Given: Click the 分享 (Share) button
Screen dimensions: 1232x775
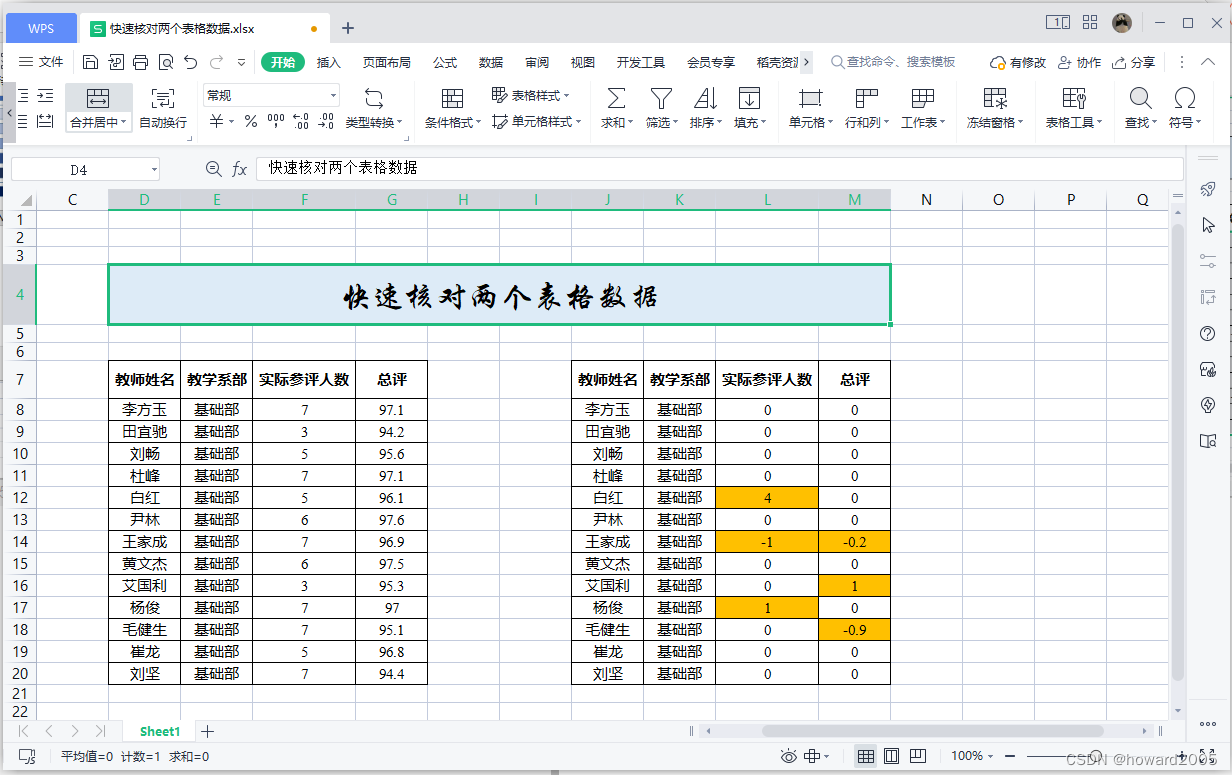Looking at the screenshot, I should (x=1133, y=62).
